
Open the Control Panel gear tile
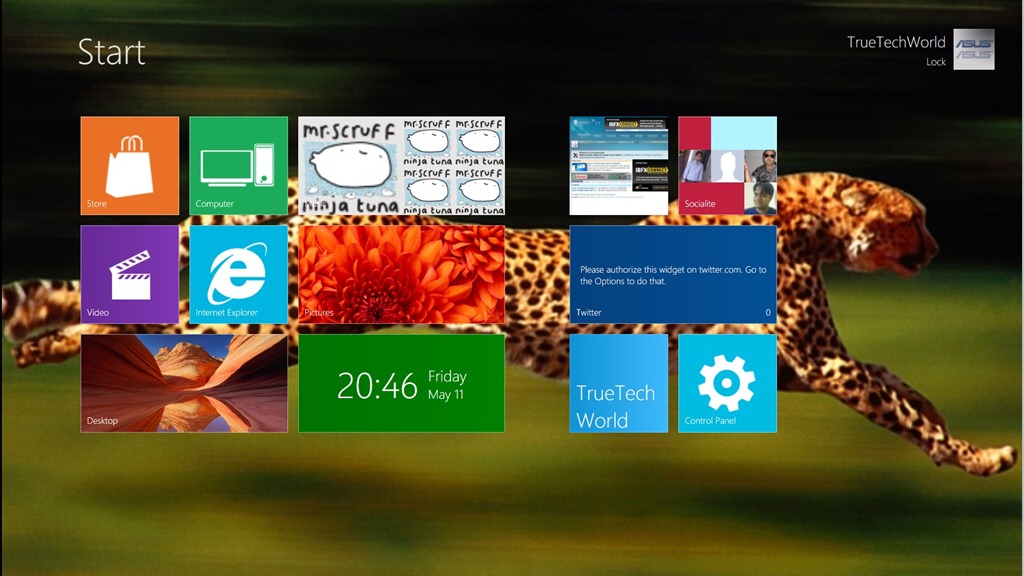coord(728,383)
